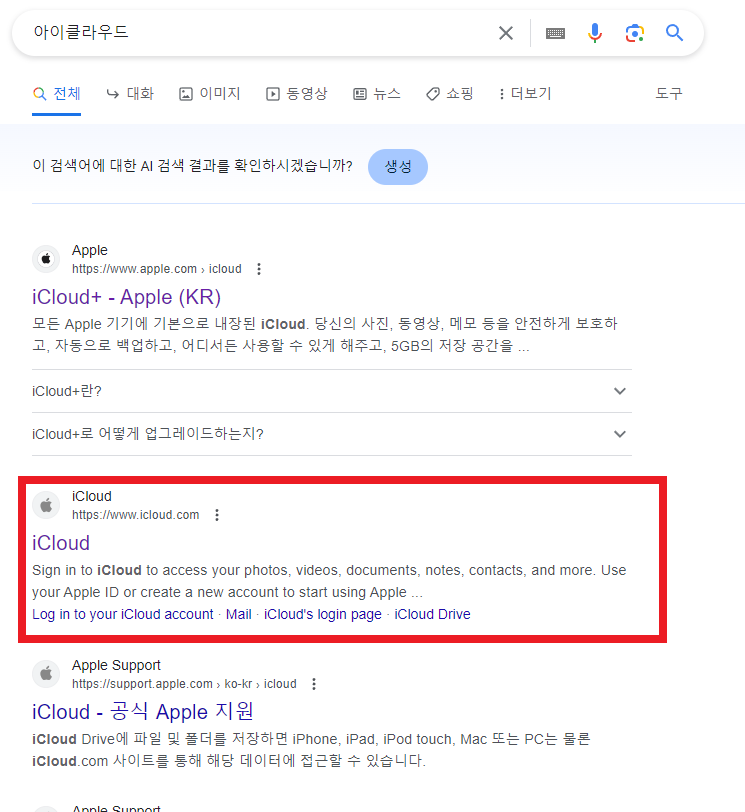Viewport: 745px width, 812px height.
Task: Start voice search with the microphone icon
Action: [x=595, y=33]
